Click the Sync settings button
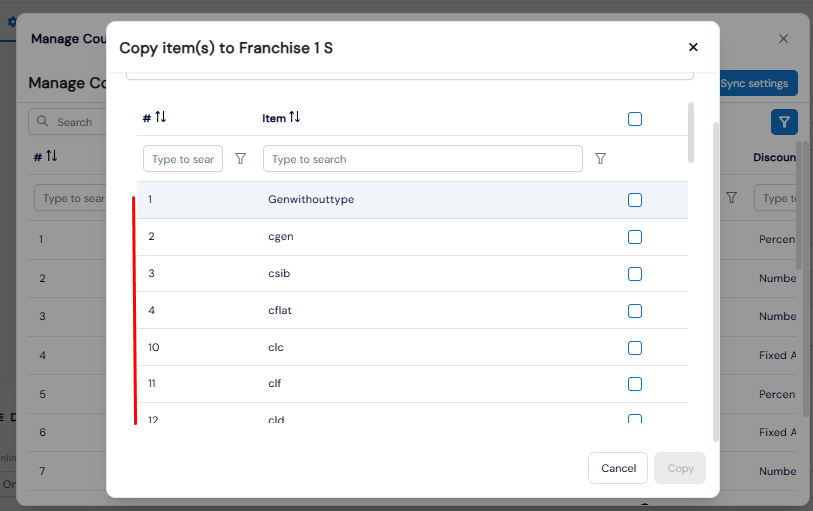This screenshot has width=813, height=511. (758, 83)
